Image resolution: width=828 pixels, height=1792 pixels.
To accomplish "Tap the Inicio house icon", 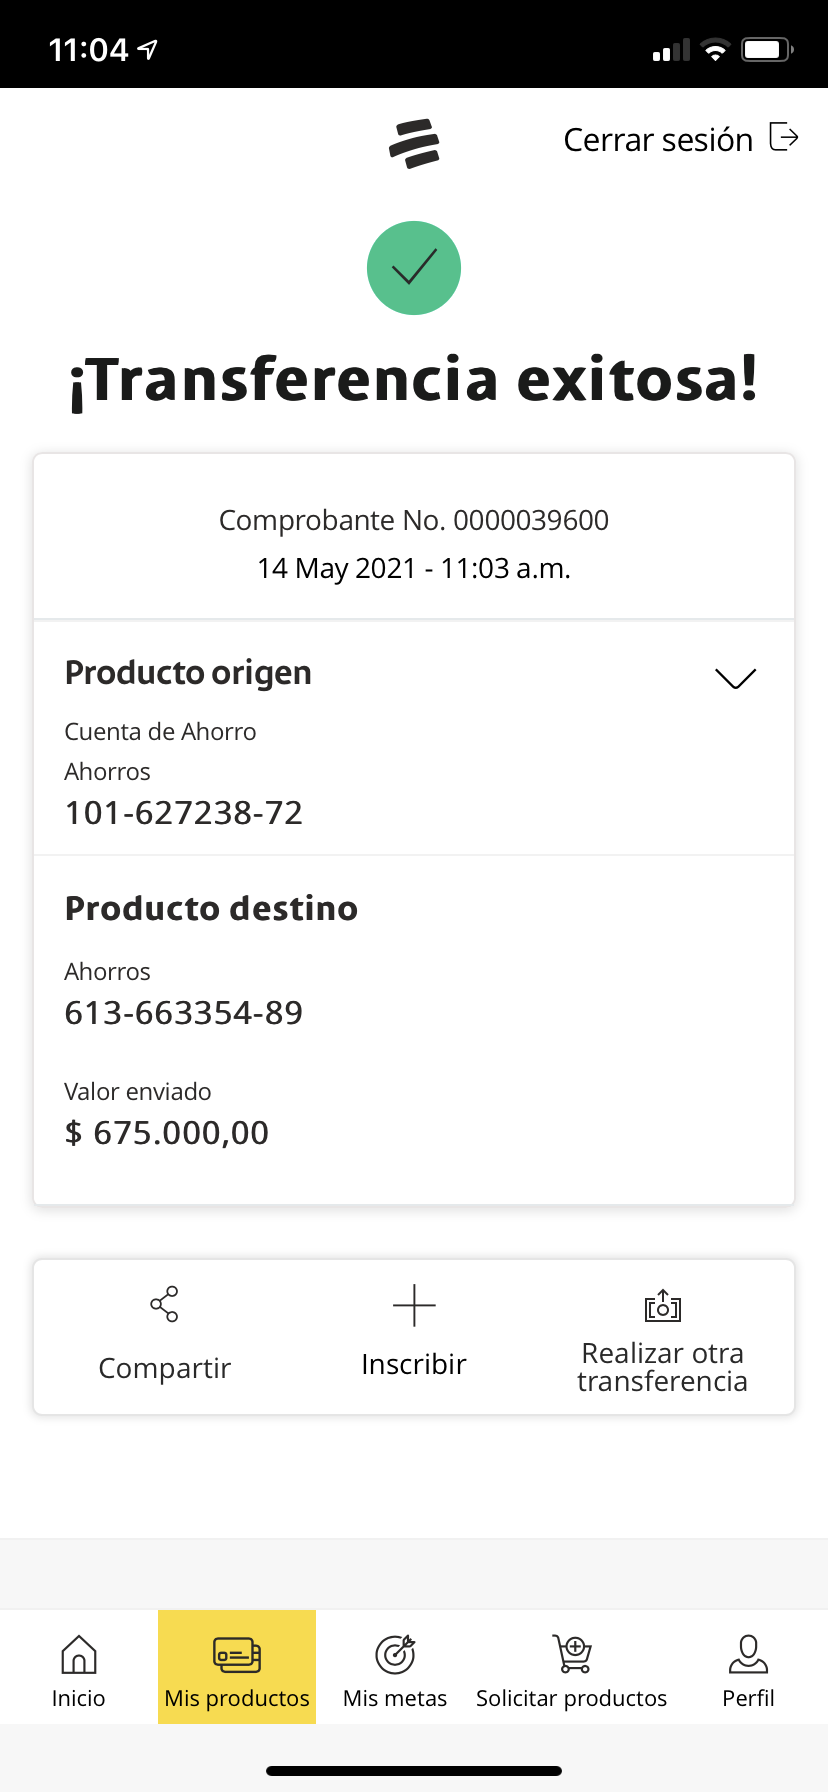I will pos(79,1654).
